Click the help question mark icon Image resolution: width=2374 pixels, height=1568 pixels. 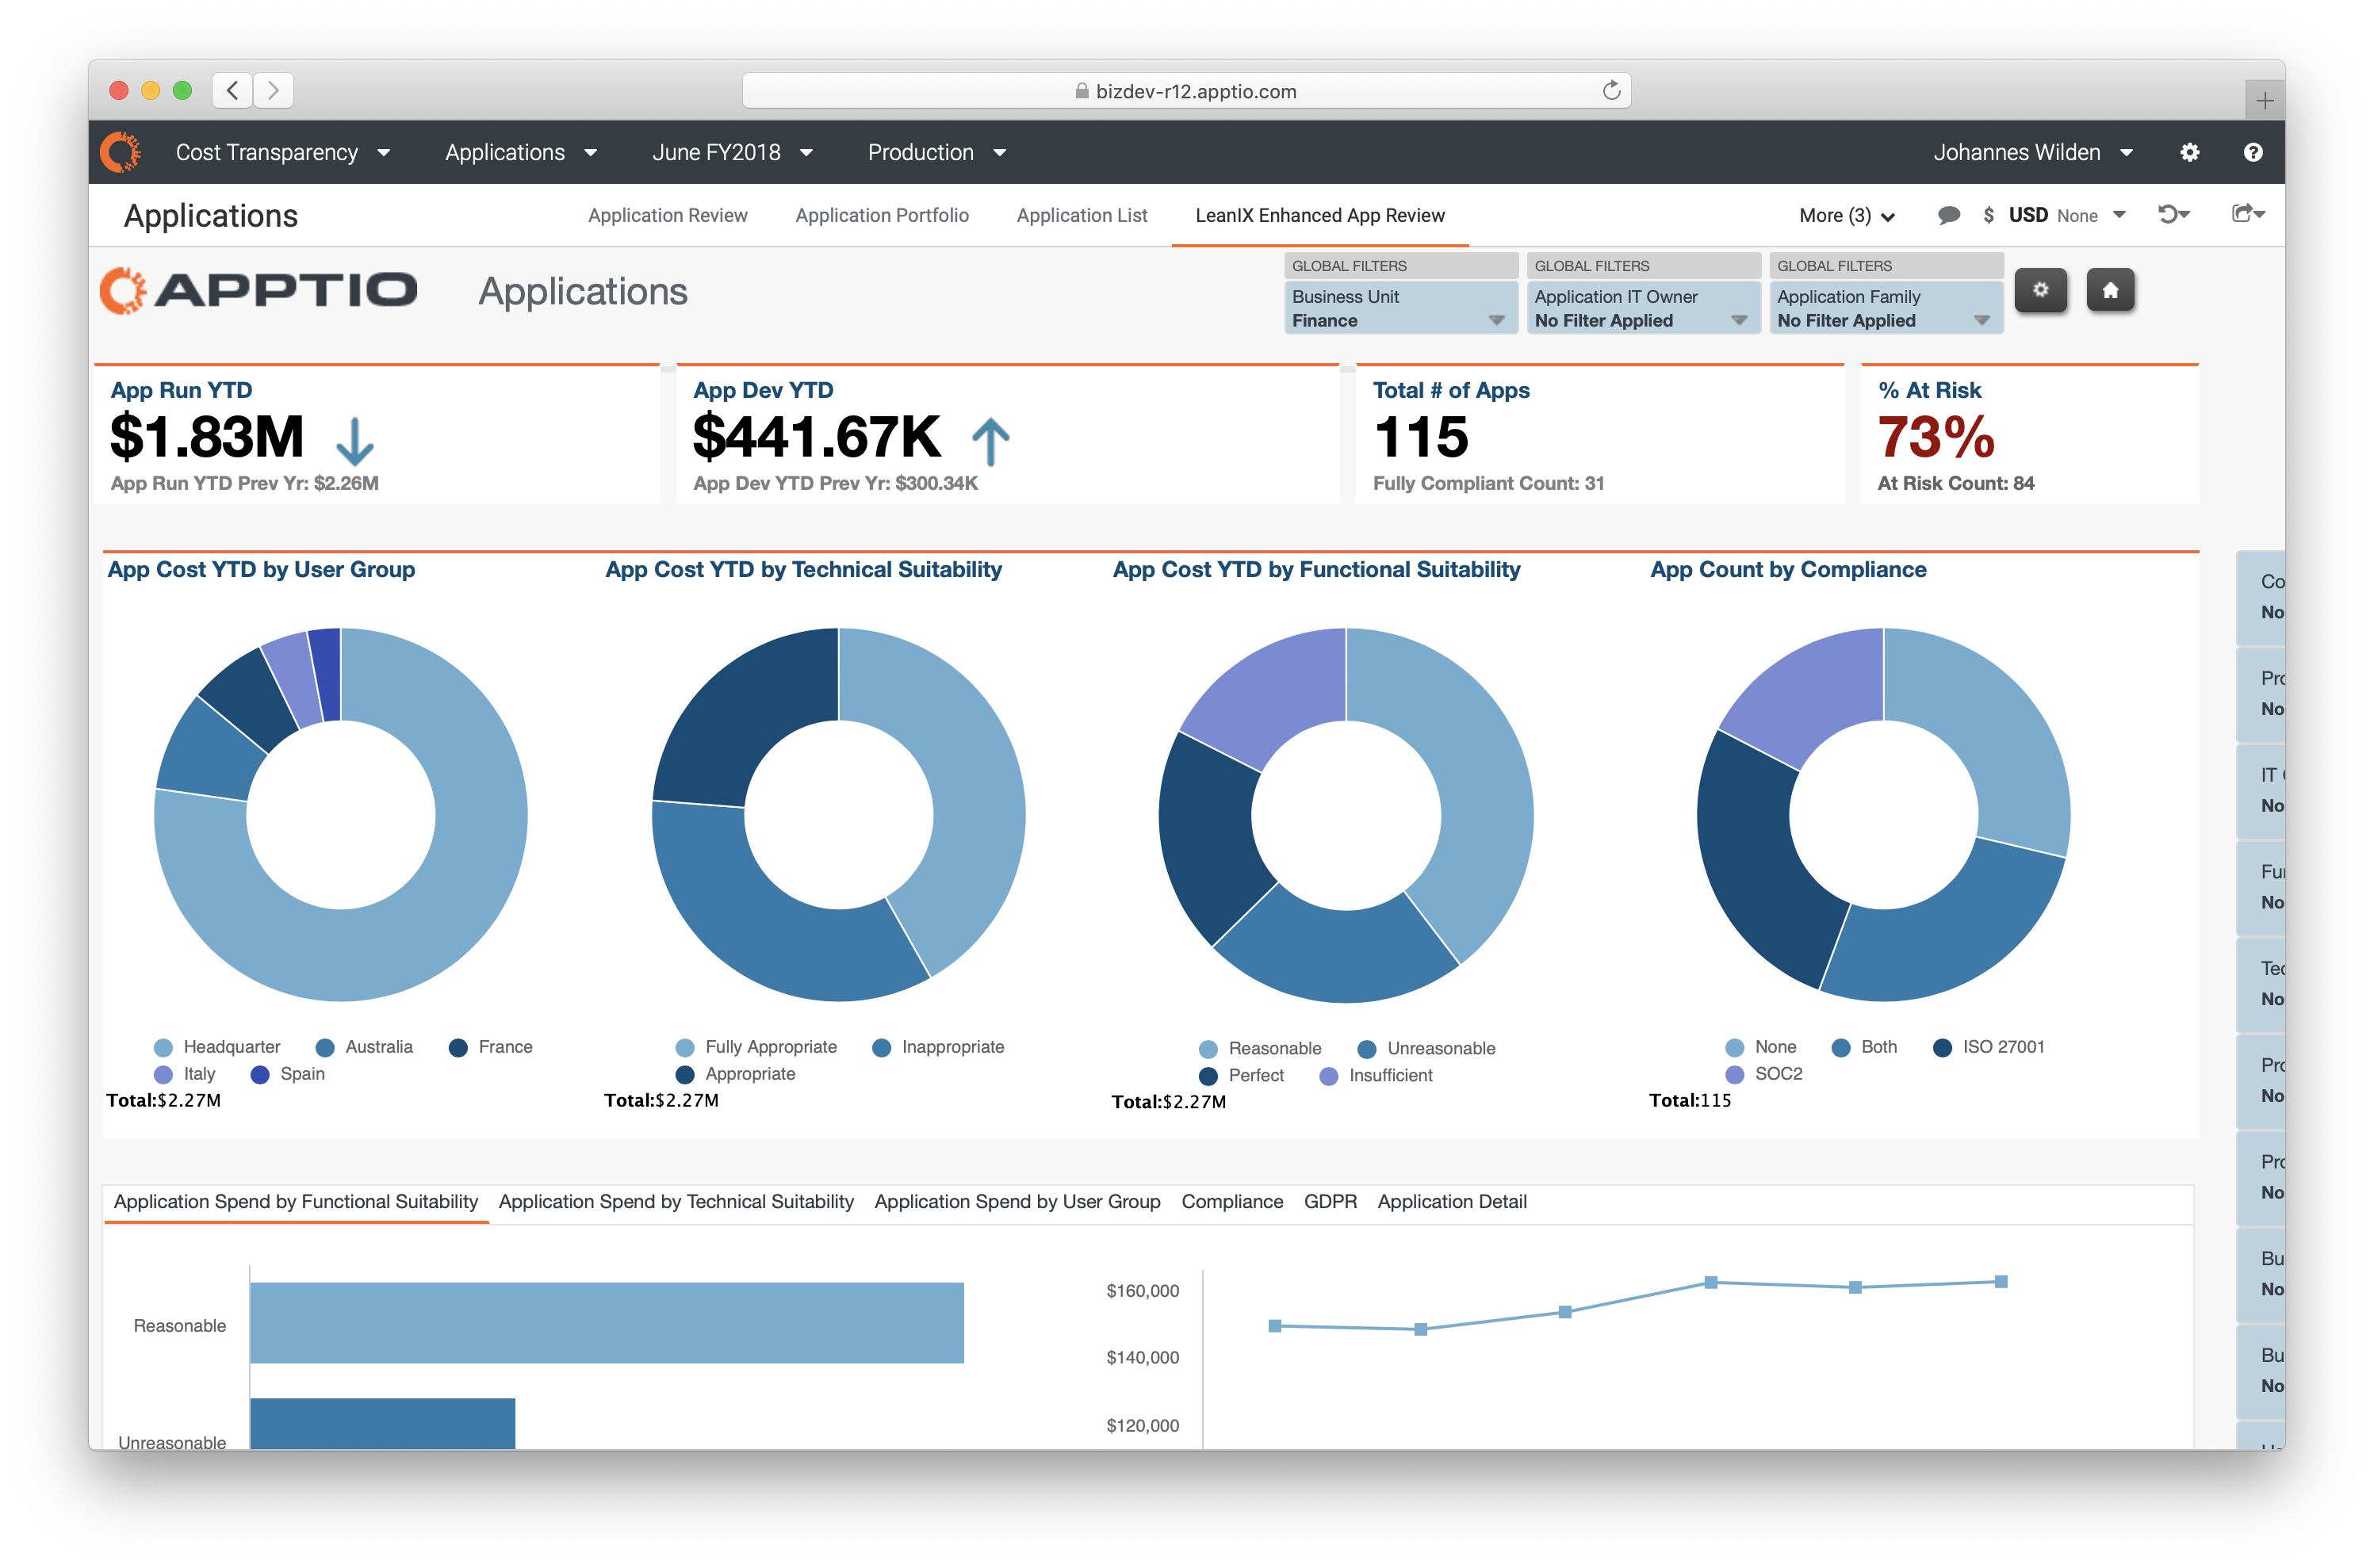2252,152
